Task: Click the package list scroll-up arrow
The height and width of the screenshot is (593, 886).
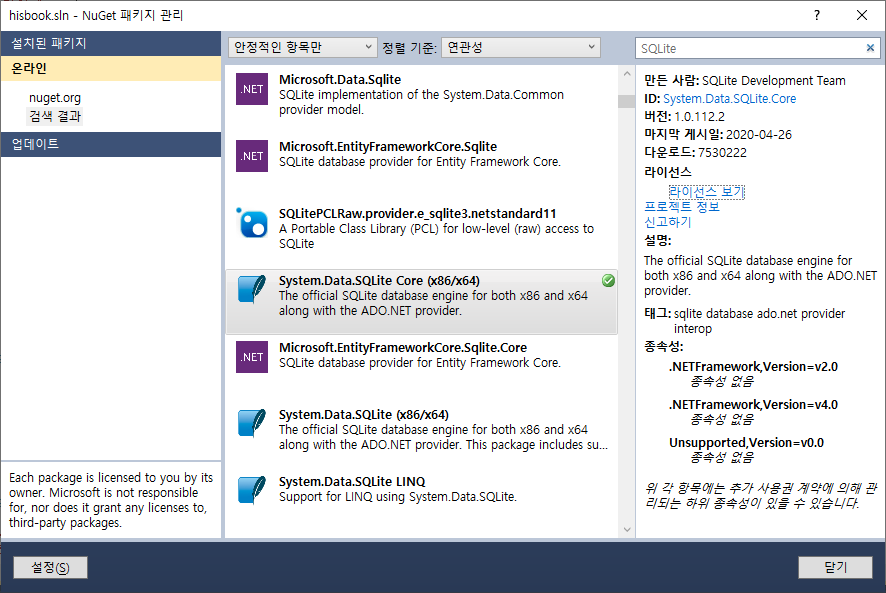Action: click(627, 74)
